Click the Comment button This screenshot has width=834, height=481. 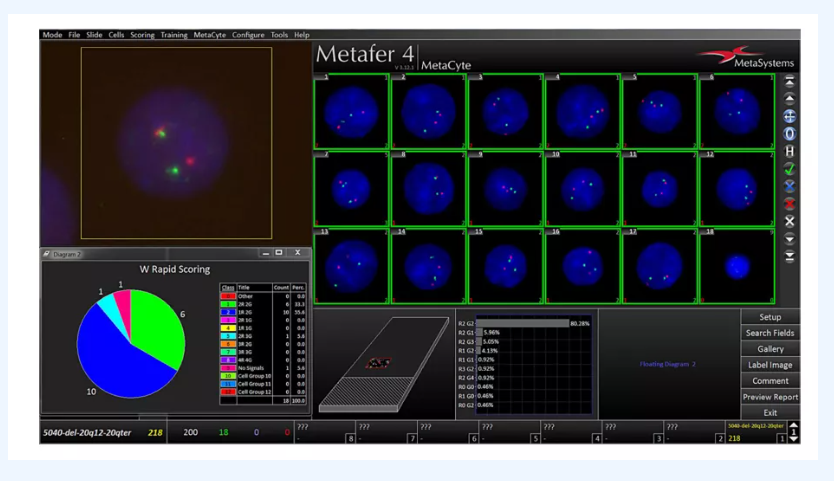[x=770, y=380]
